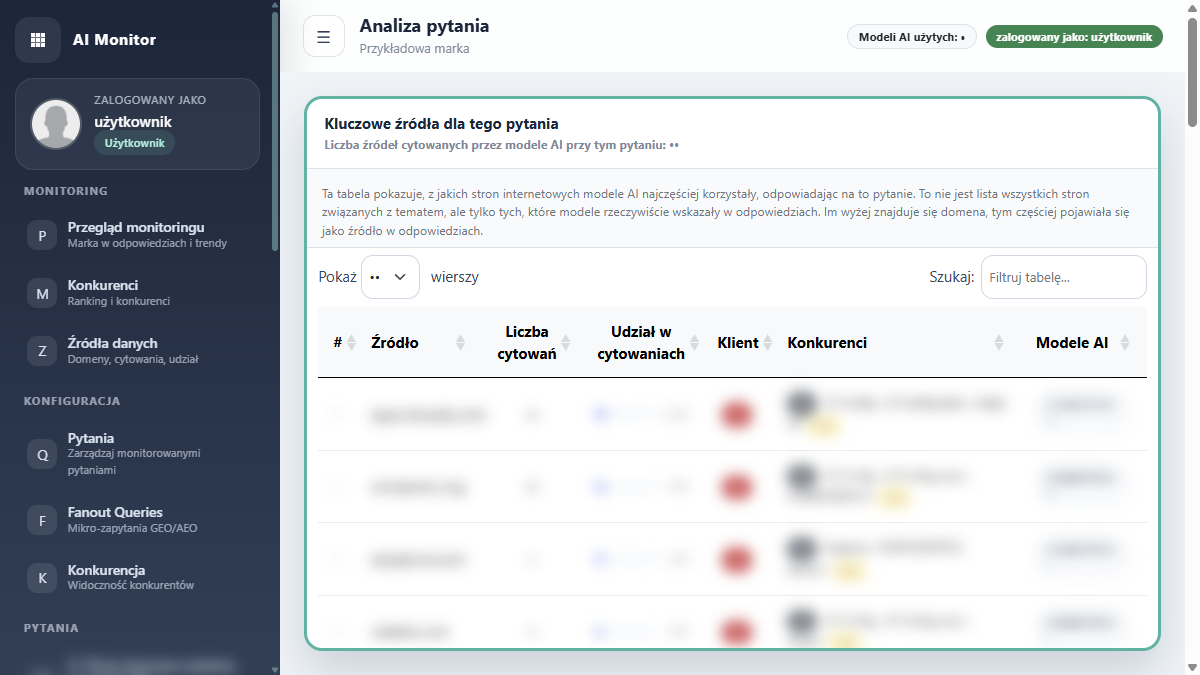
Task: Click the AI Monitor grid logo icon
Action: (38, 40)
